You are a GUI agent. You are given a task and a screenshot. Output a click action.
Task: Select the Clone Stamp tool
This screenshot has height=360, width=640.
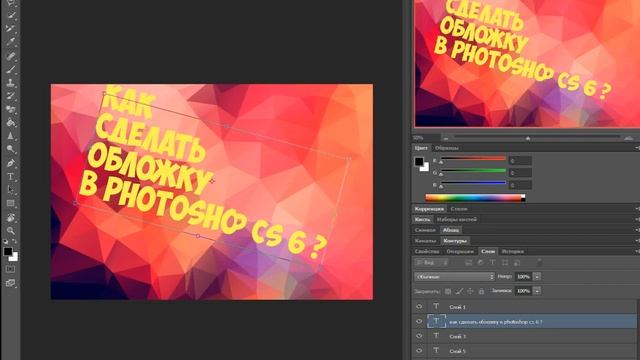click(x=11, y=83)
